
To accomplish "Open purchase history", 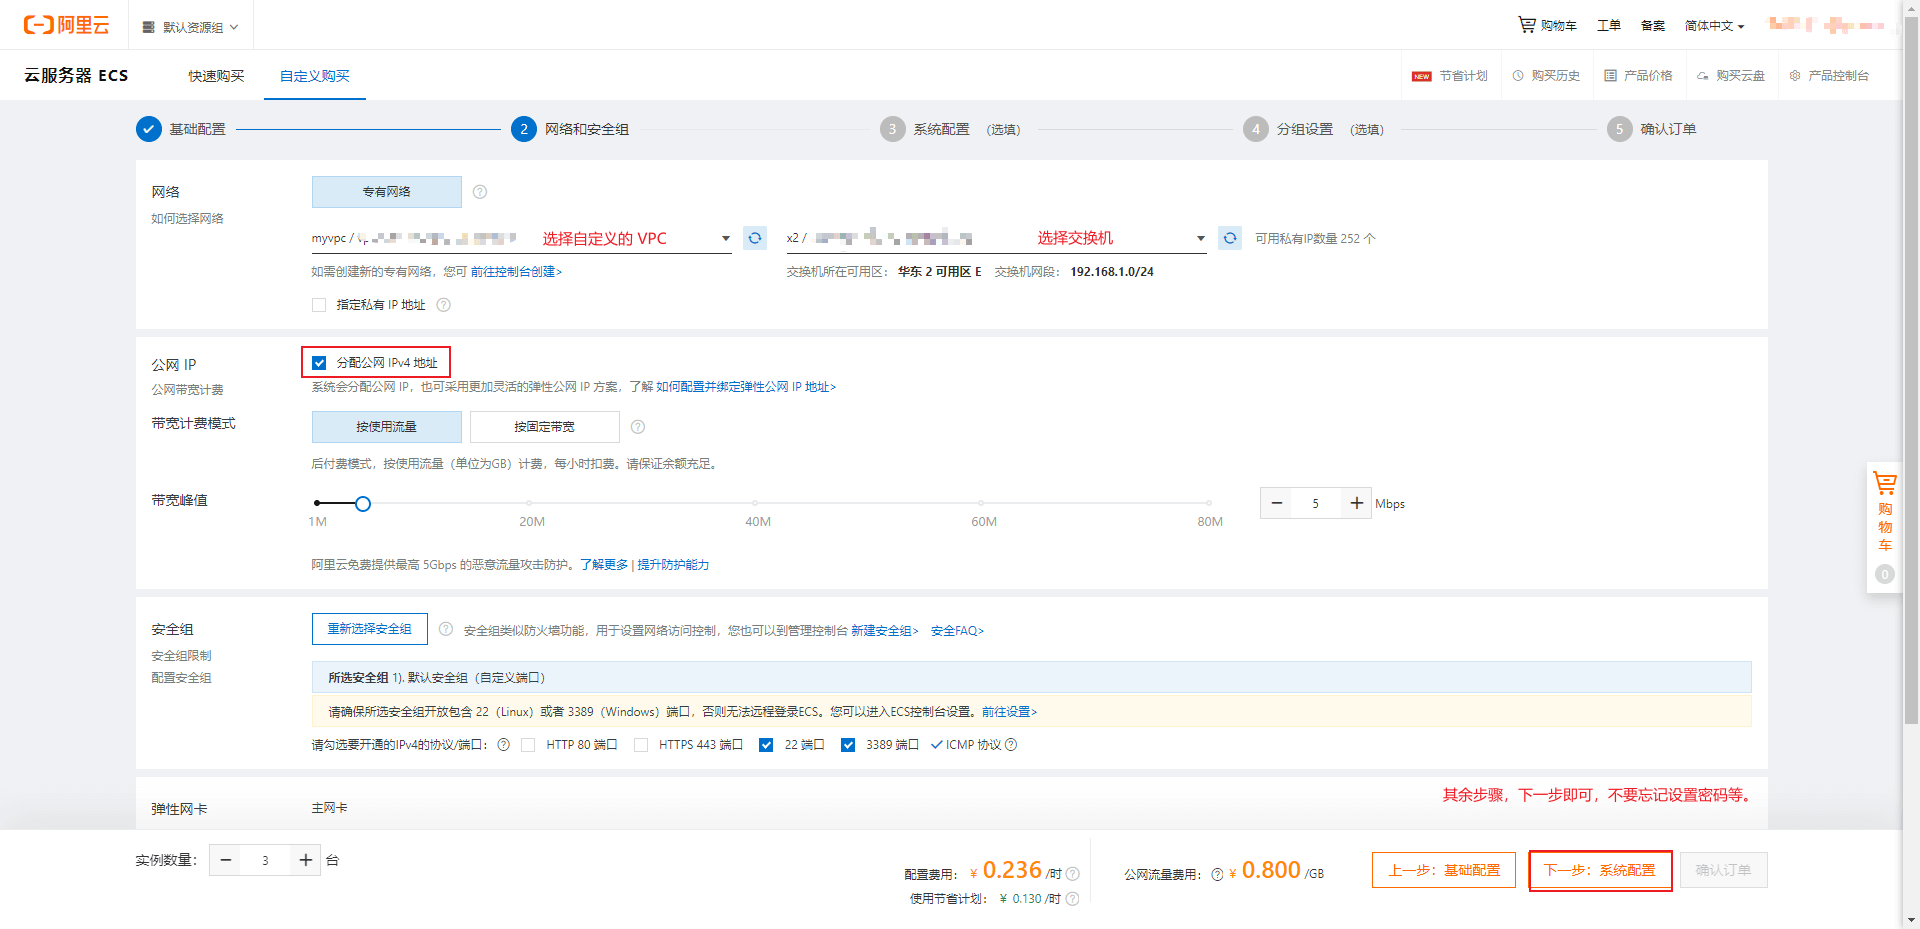I will point(1546,76).
